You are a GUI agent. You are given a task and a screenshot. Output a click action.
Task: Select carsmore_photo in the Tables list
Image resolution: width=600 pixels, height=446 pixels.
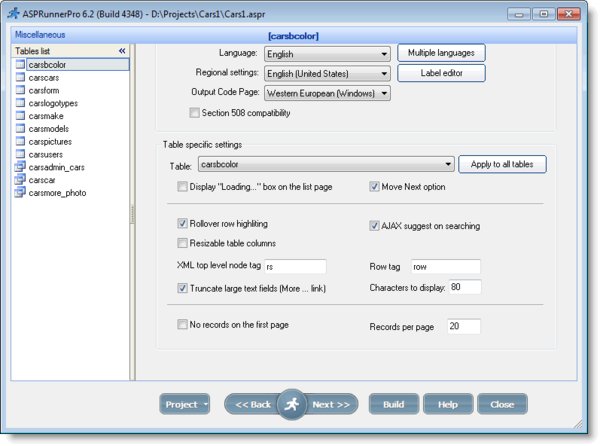[x=57, y=193]
